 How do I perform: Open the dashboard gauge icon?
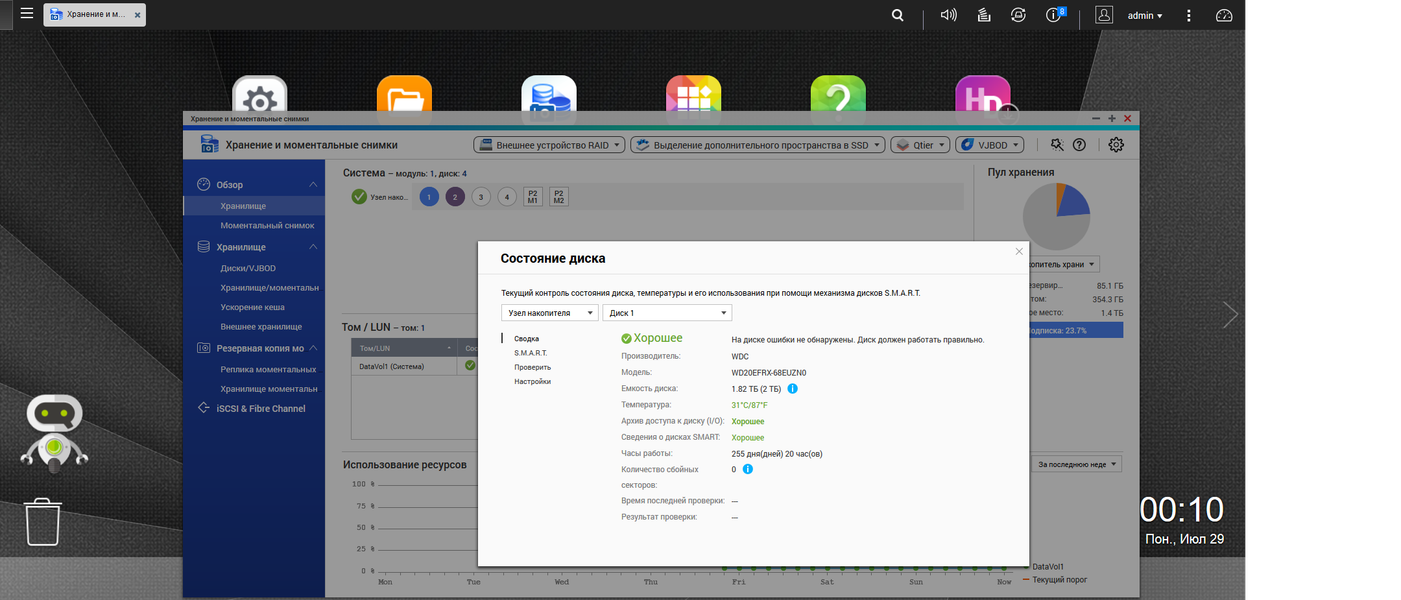[1224, 15]
